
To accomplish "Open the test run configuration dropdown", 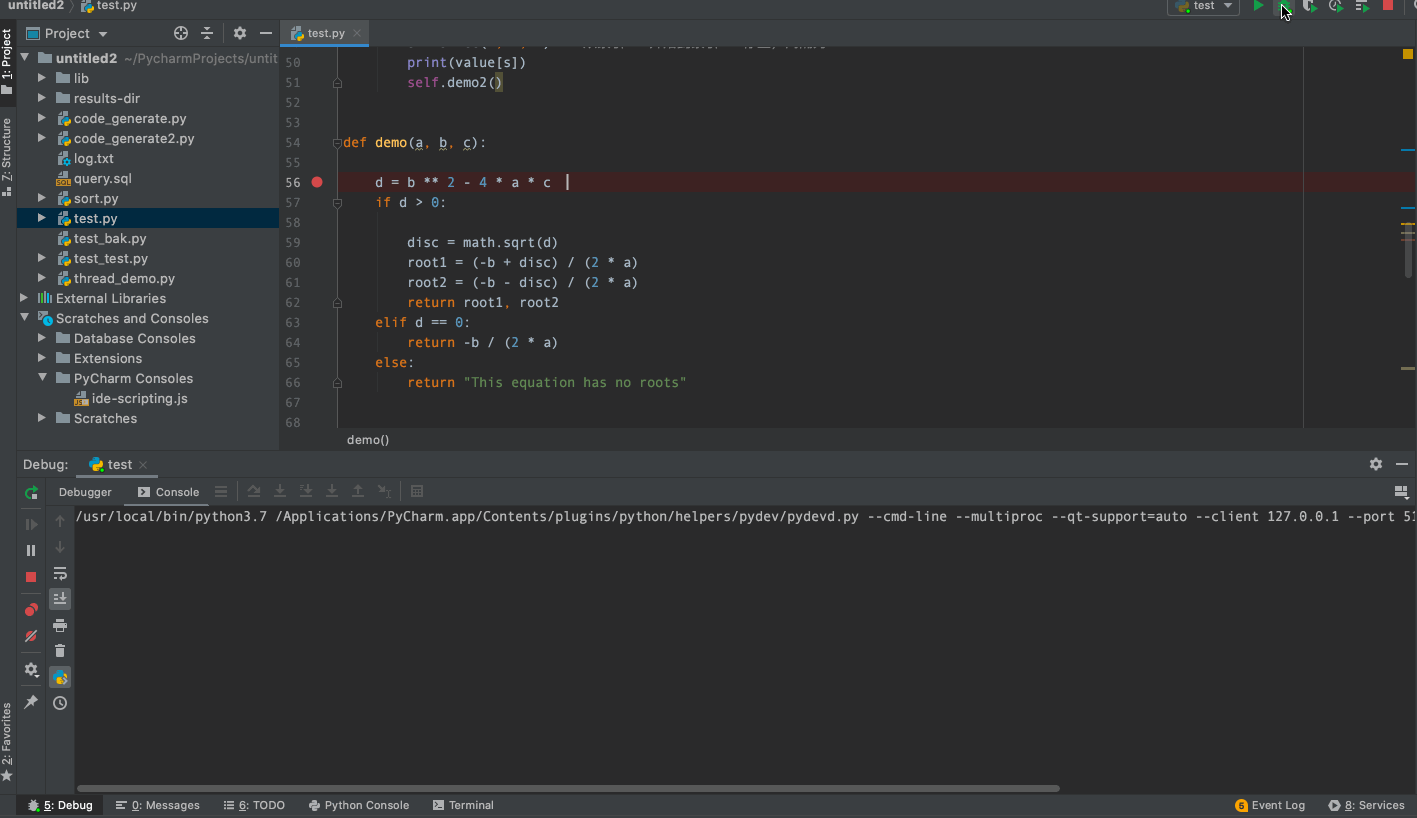I will click(x=1204, y=6).
